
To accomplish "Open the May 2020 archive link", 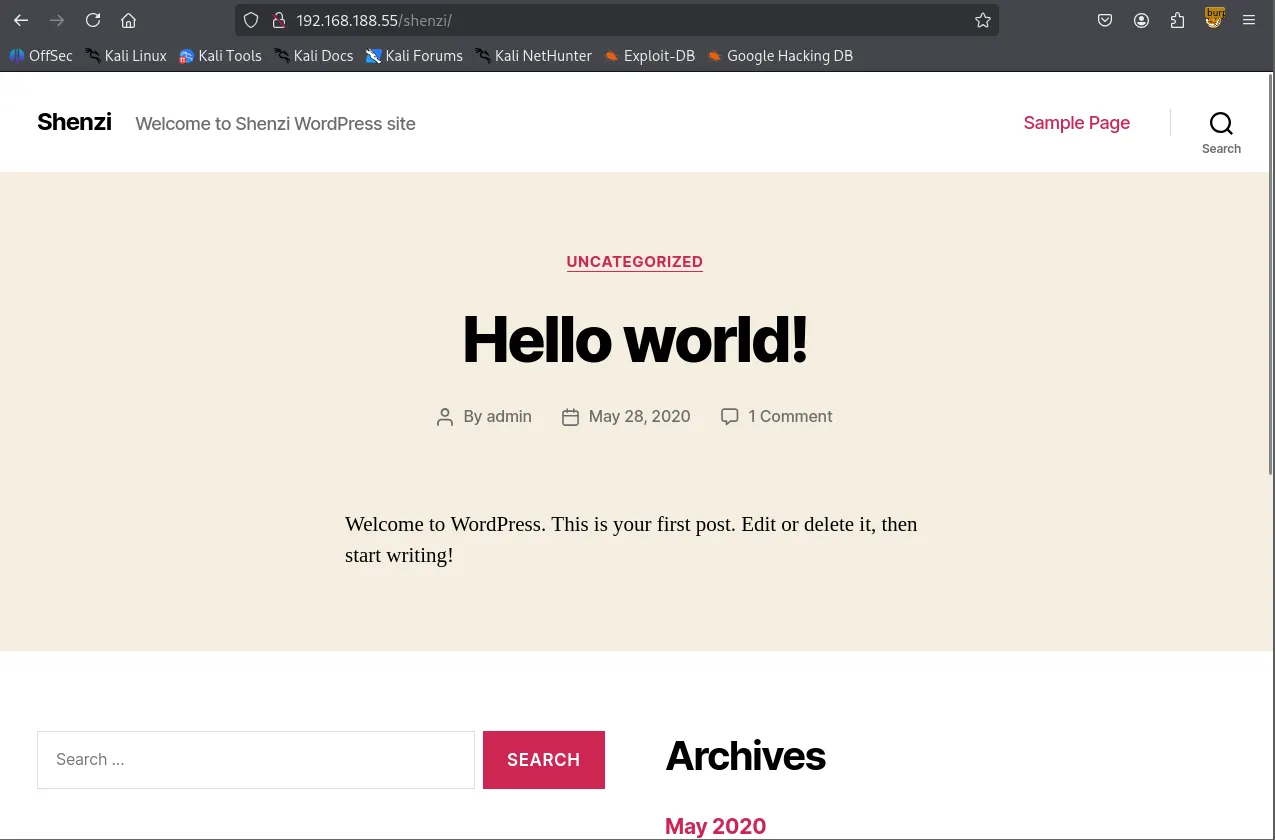I will pos(715,826).
